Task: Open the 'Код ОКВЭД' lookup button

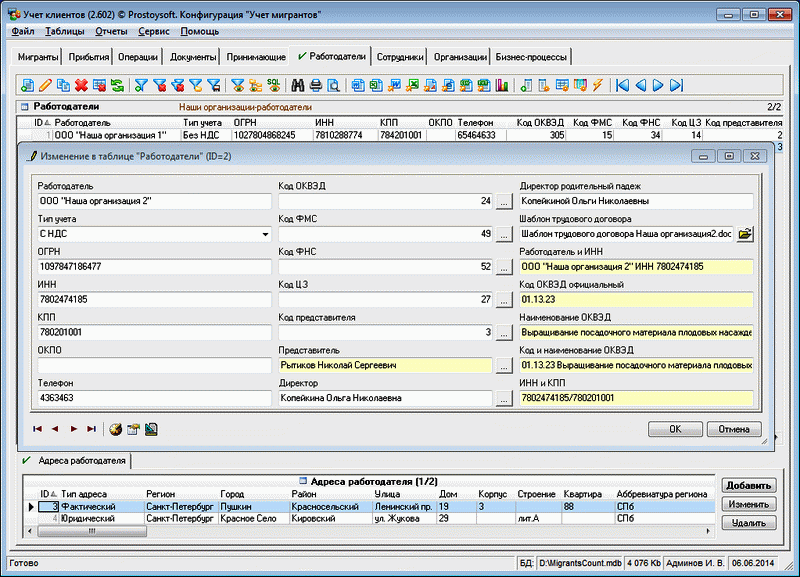Action: 504,201
